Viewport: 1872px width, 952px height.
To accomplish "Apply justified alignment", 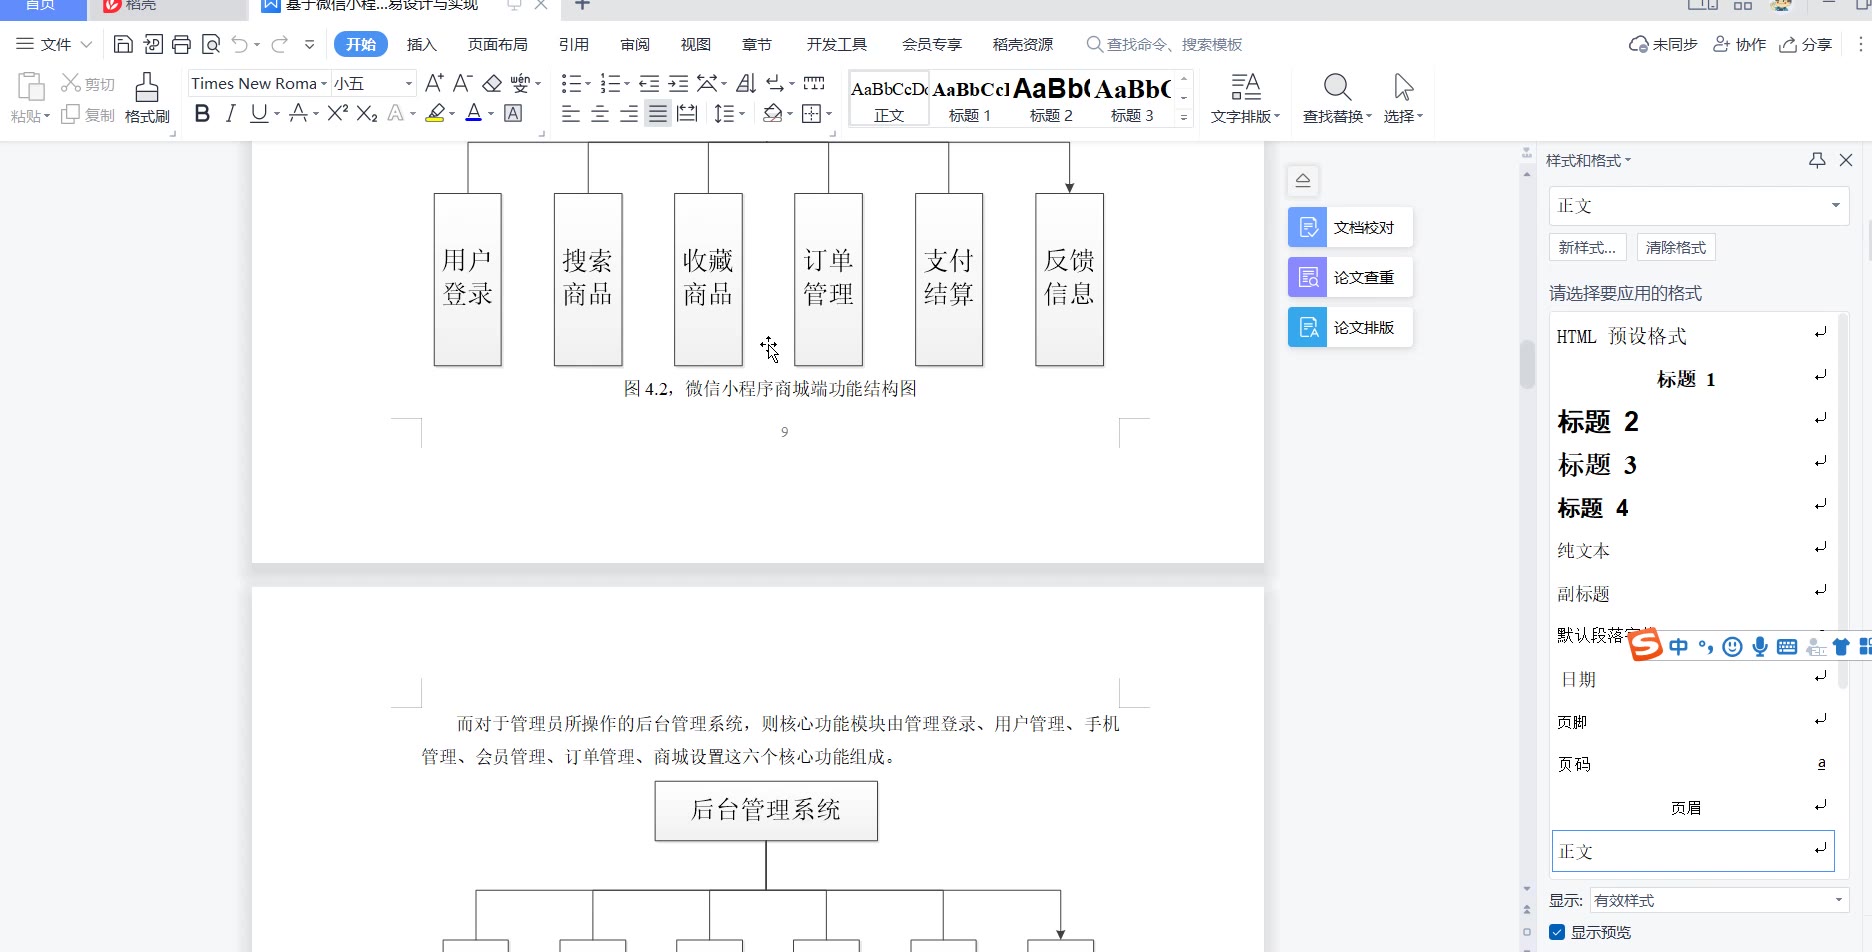I will (657, 113).
